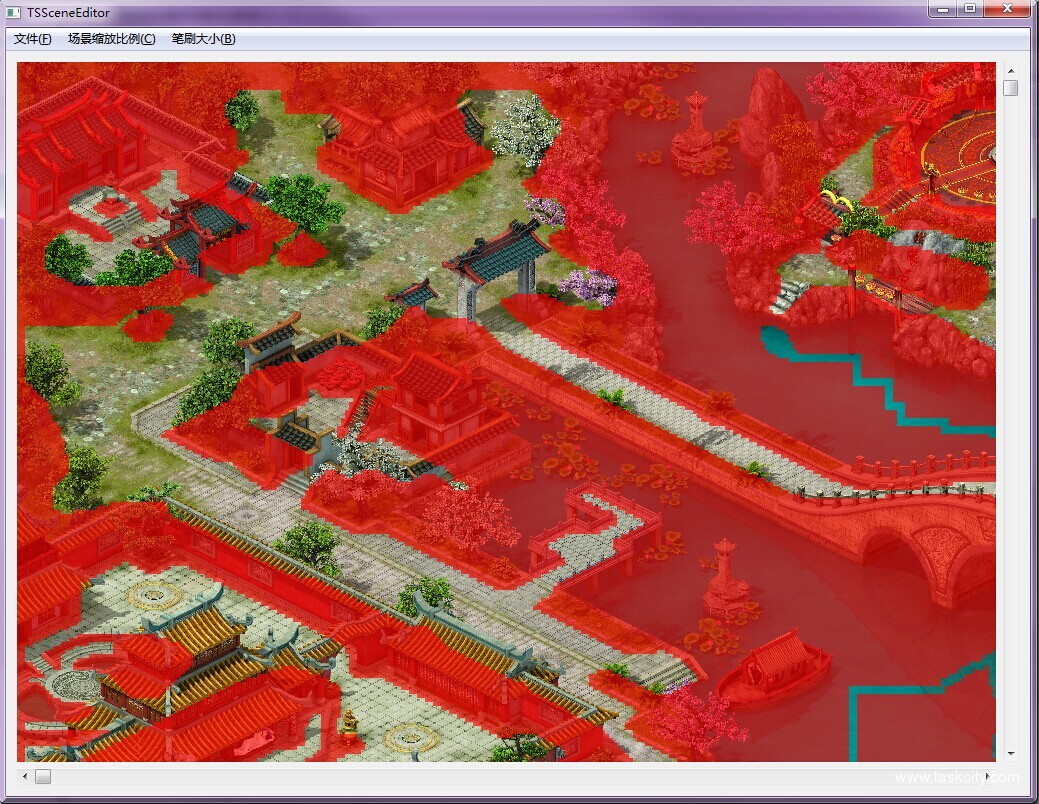
Task: Minimize the TSSceneEditor window
Action: [942, 9]
